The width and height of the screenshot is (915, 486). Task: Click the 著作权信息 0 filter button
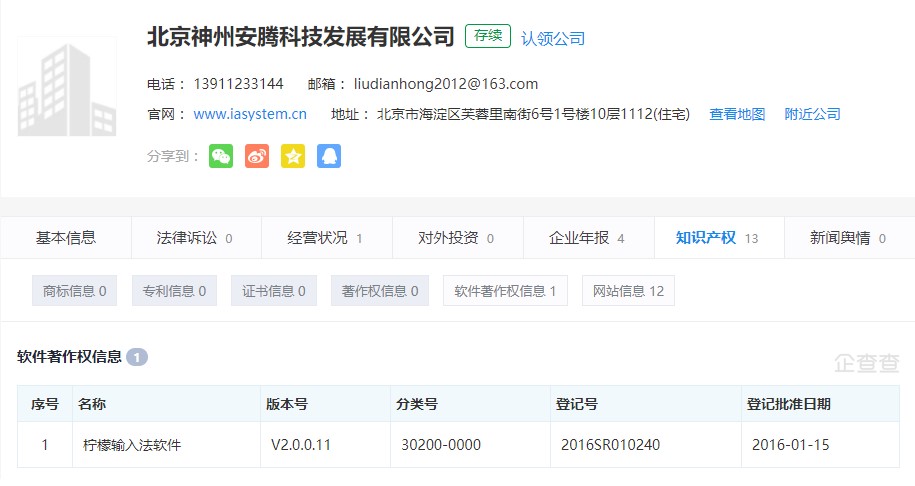click(x=380, y=291)
